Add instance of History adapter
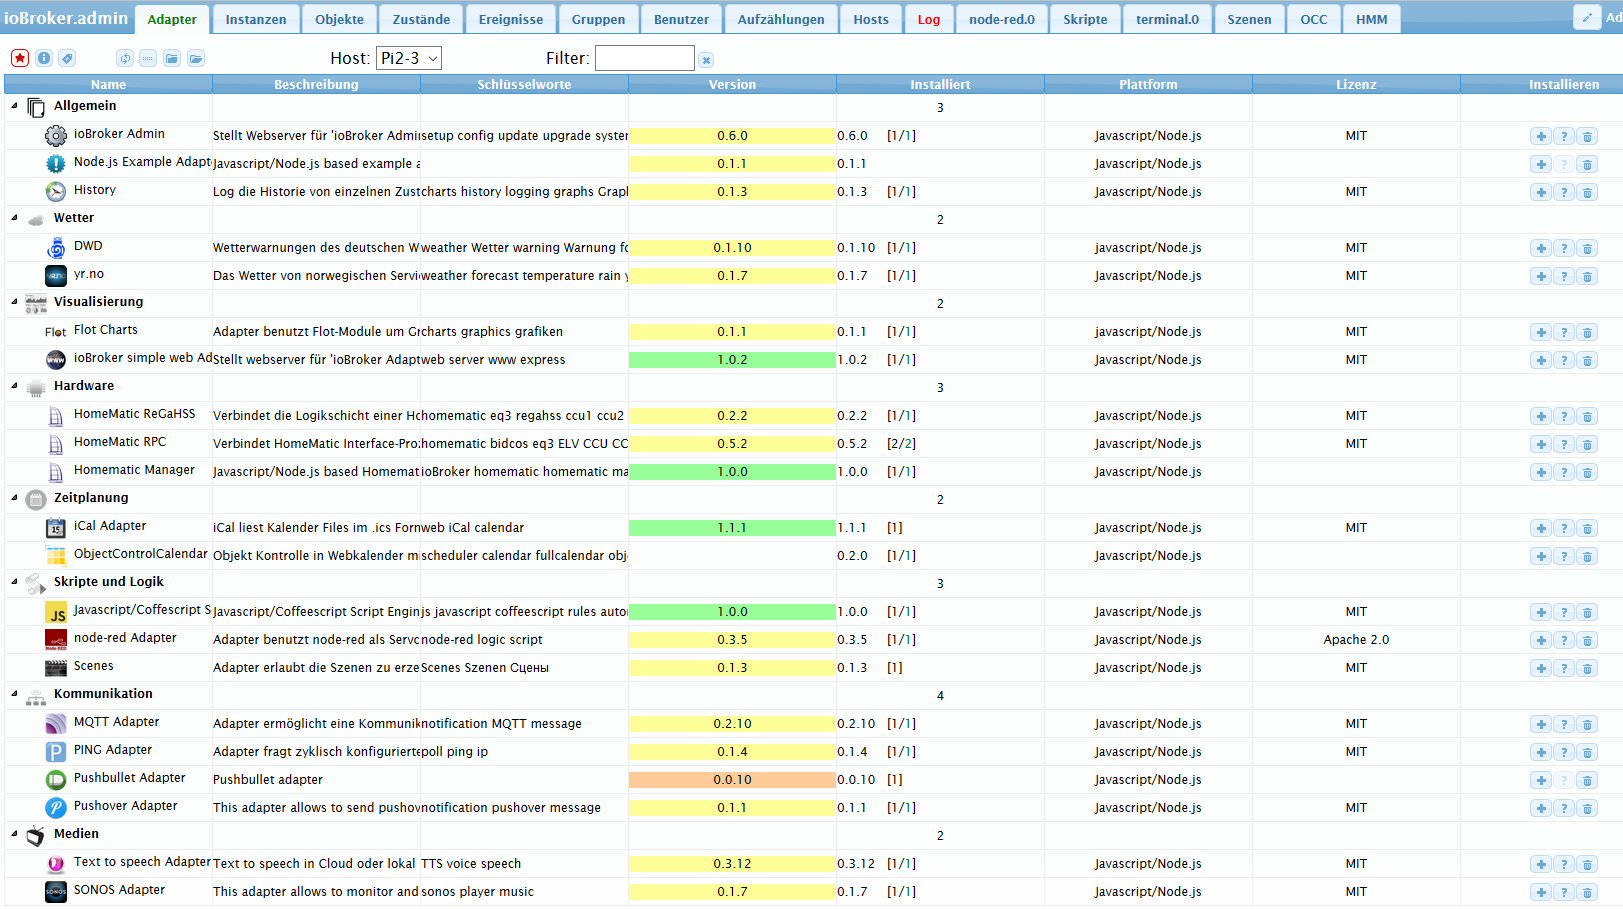This screenshot has width=1623, height=909. (x=1541, y=192)
